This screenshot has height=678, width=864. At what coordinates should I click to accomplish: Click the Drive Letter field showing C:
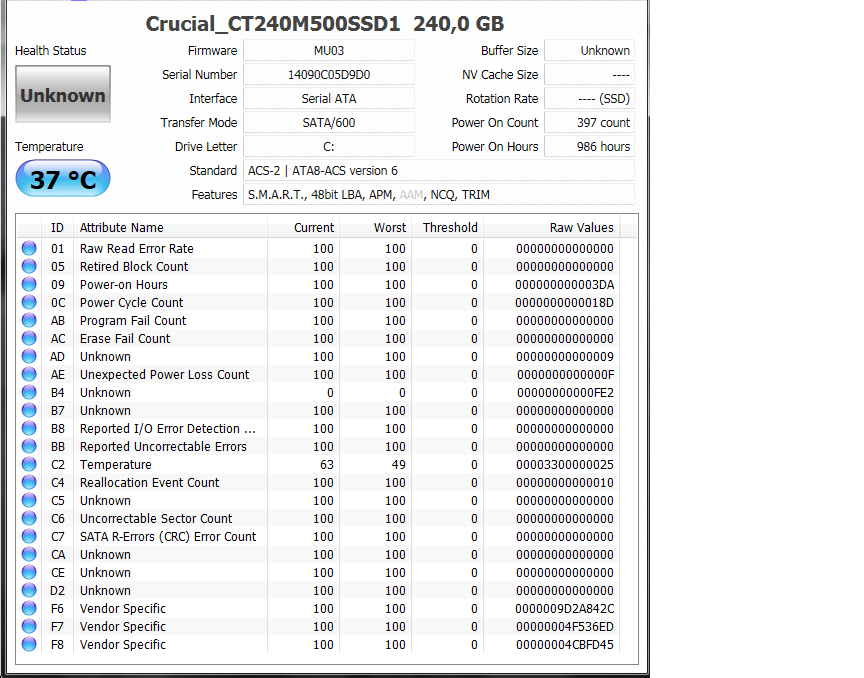(329, 147)
